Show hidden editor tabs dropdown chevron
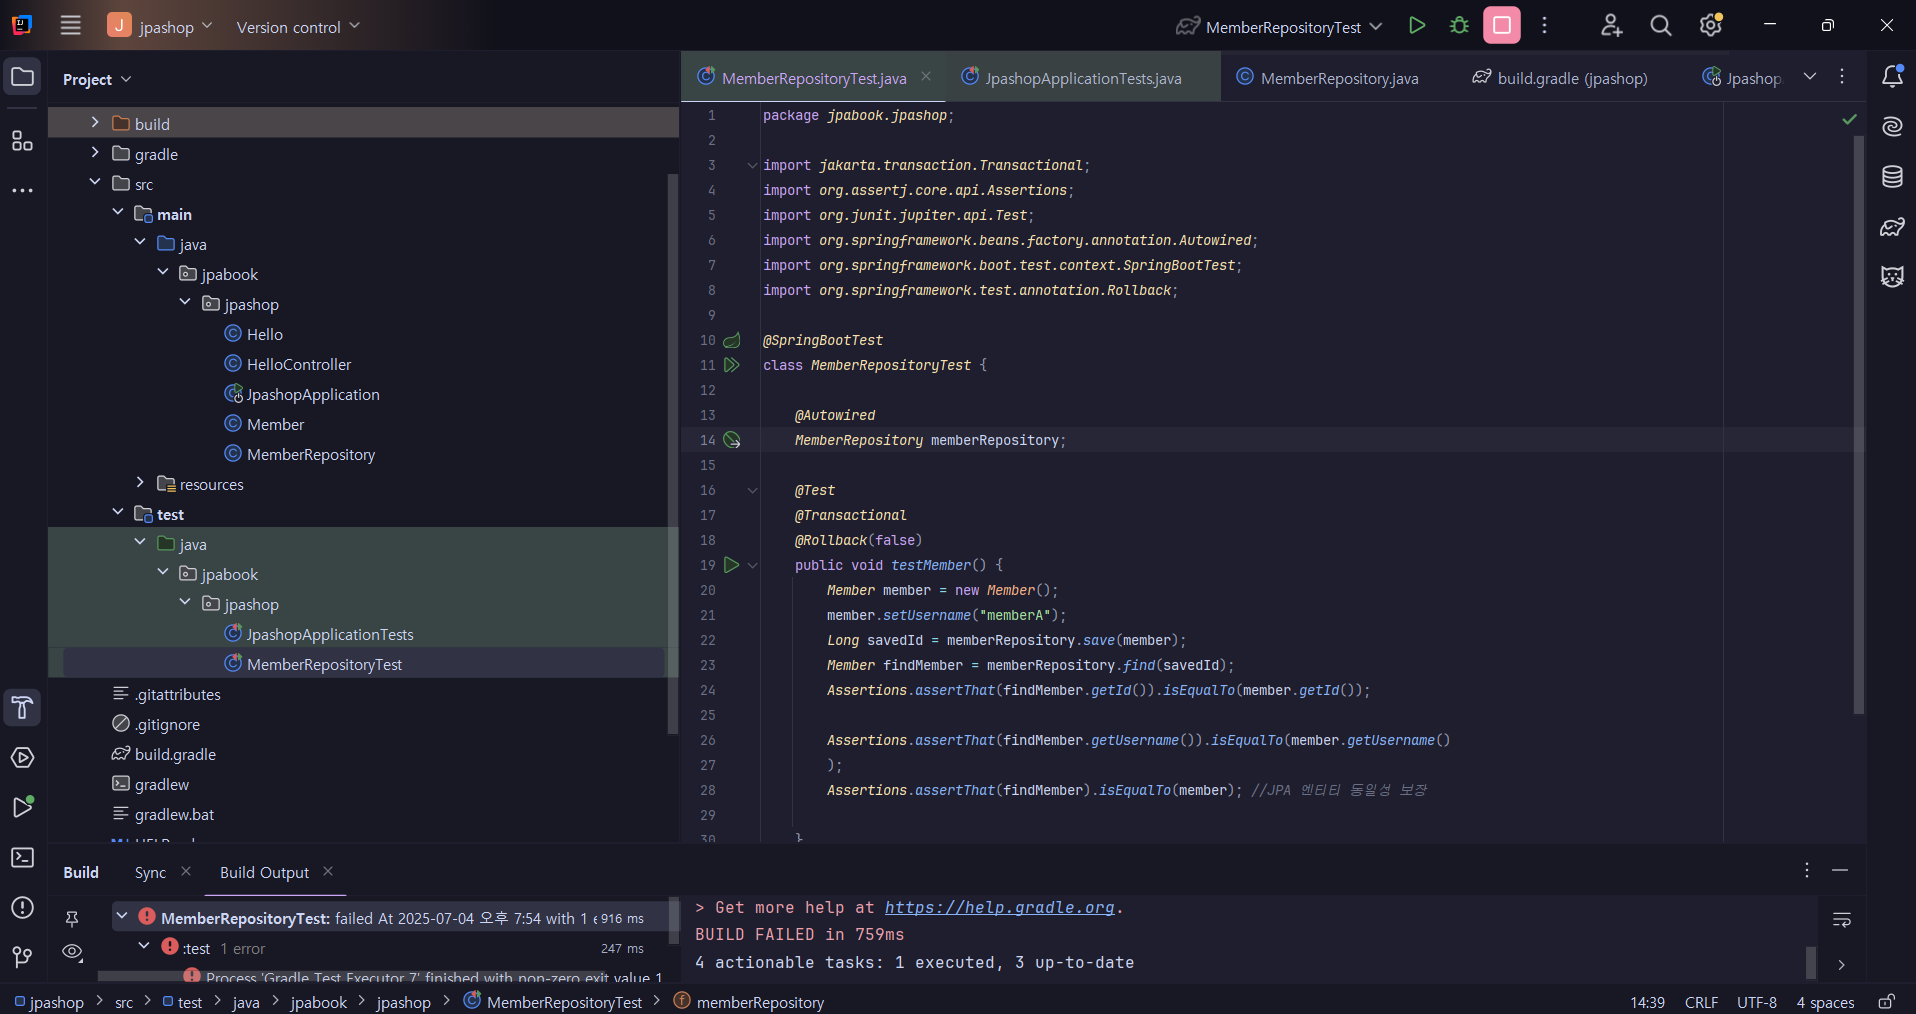Screen dimensions: 1916x1014 [x=1810, y=77]
